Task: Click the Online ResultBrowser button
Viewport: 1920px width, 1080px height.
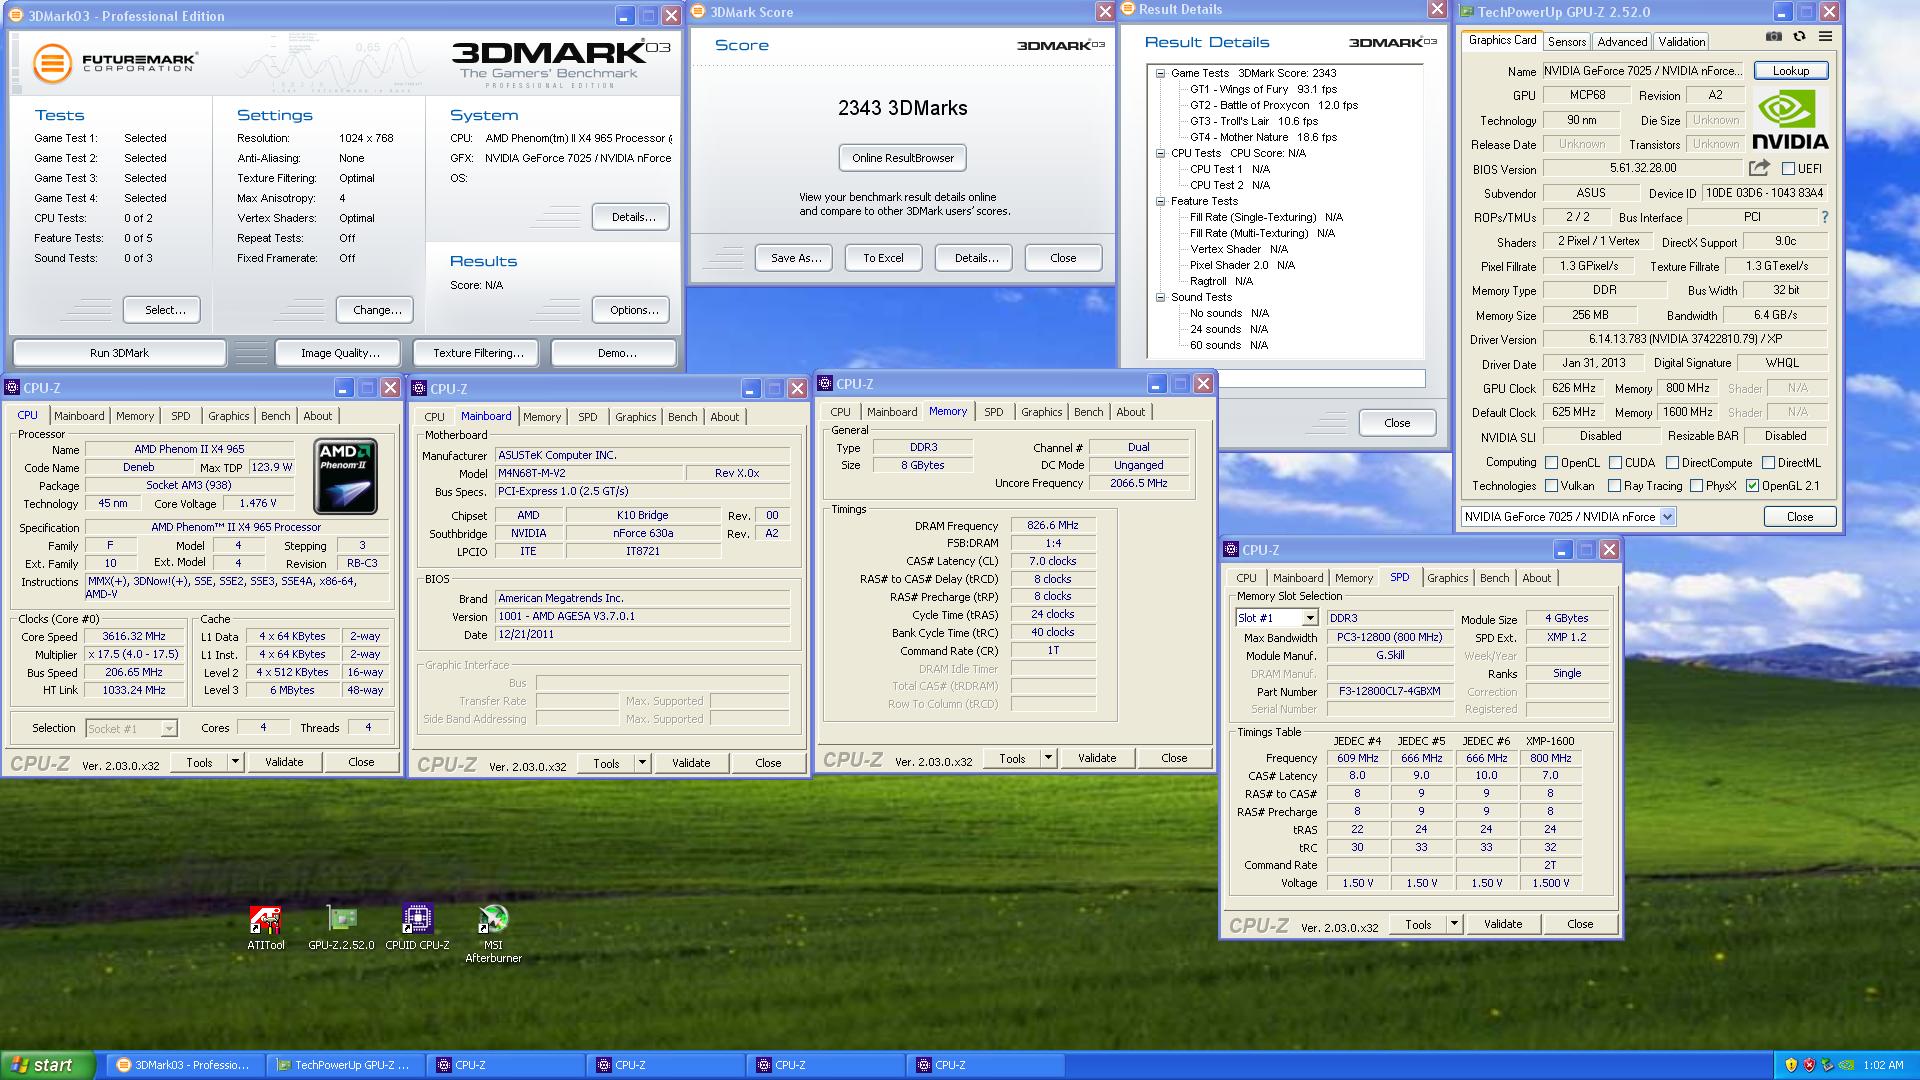Action: tap(903, 158)
